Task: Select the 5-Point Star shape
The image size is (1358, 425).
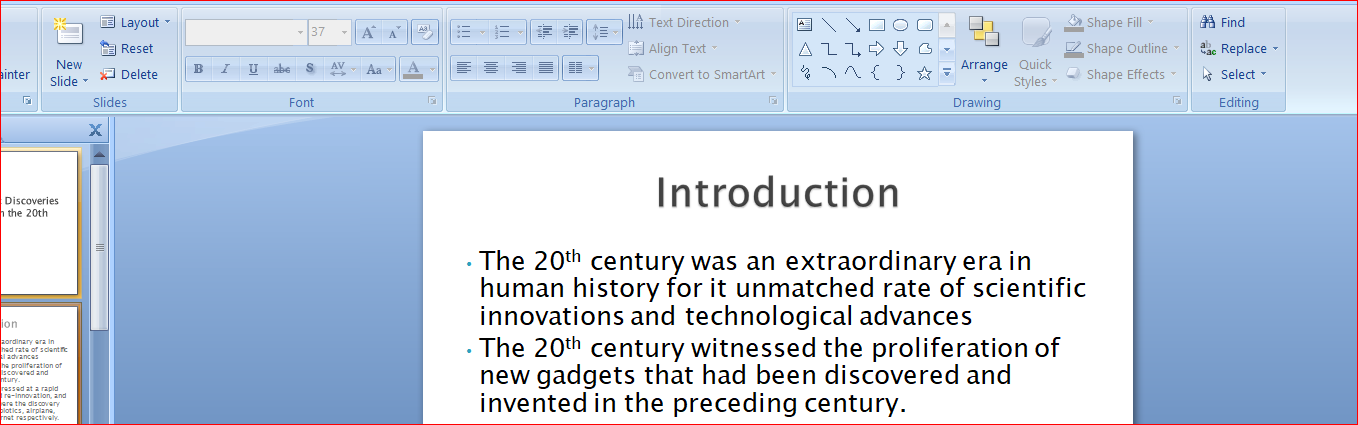Action: 925,72
